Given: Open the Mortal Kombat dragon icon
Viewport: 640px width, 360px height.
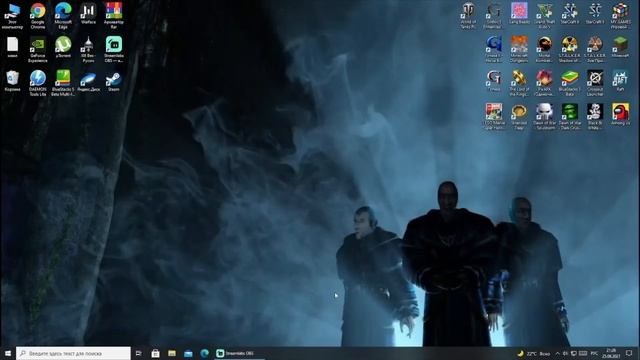Looking at the screenshot, I should click(544, 49).
